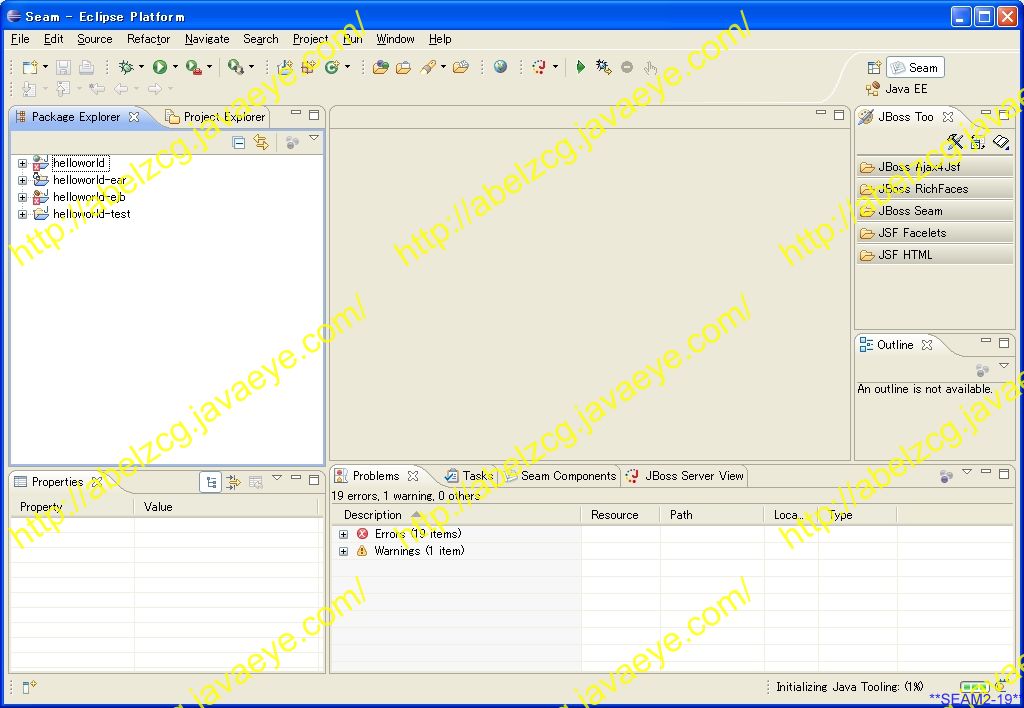This screenshot has width=1024, height=708.
Task: Click the Debug server bug-with-arrow icon
Action: coord(603,67)
